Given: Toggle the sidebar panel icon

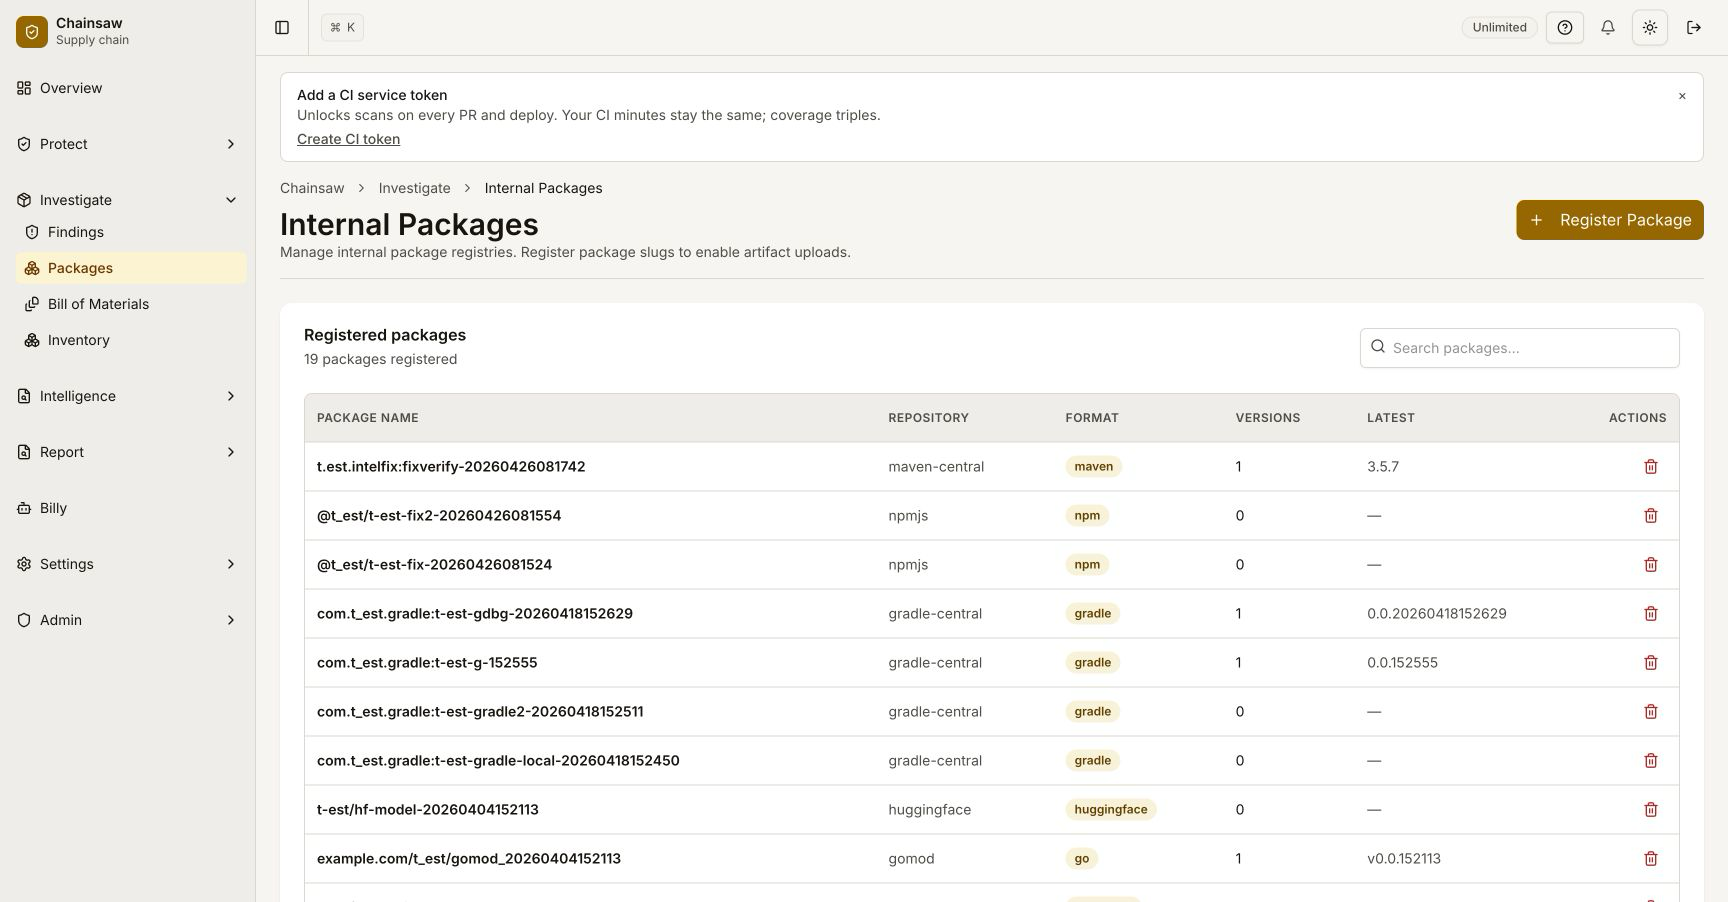Looking at the screenshot, I should [282, 28].
